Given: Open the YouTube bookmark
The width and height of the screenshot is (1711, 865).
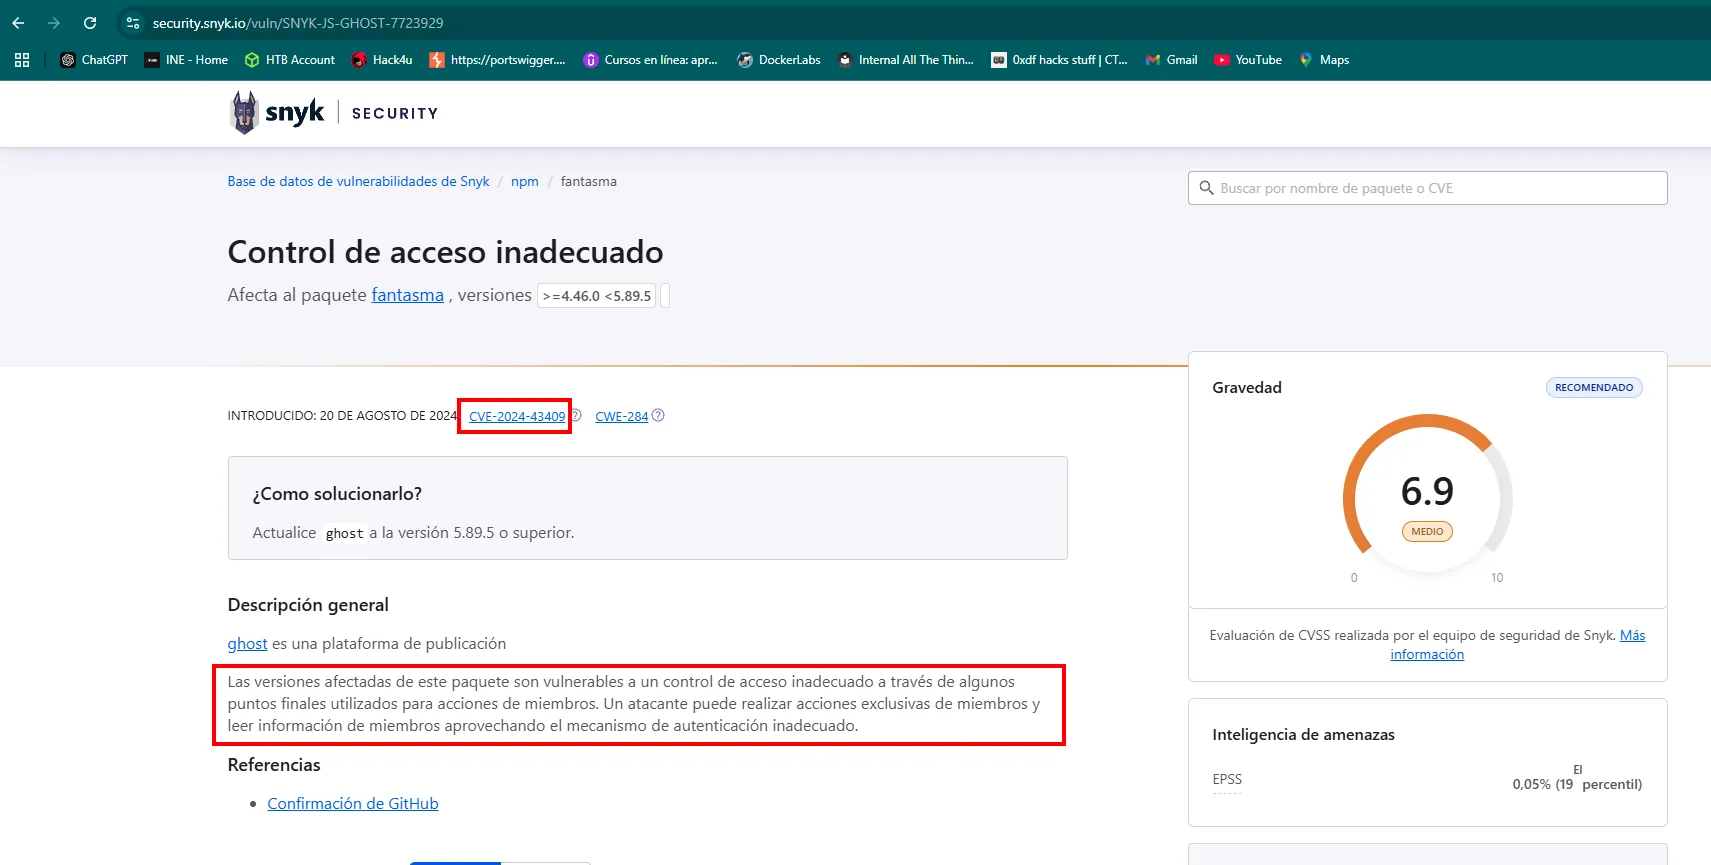Looking at the screenshot, I should point(1248,60).
